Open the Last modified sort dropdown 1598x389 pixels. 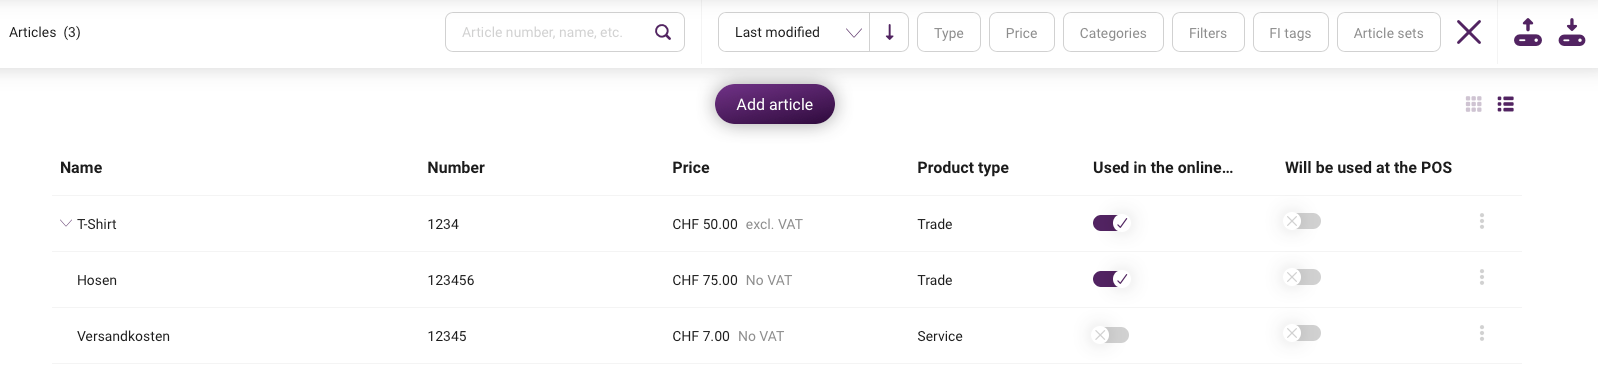click(x=794, y=32)
